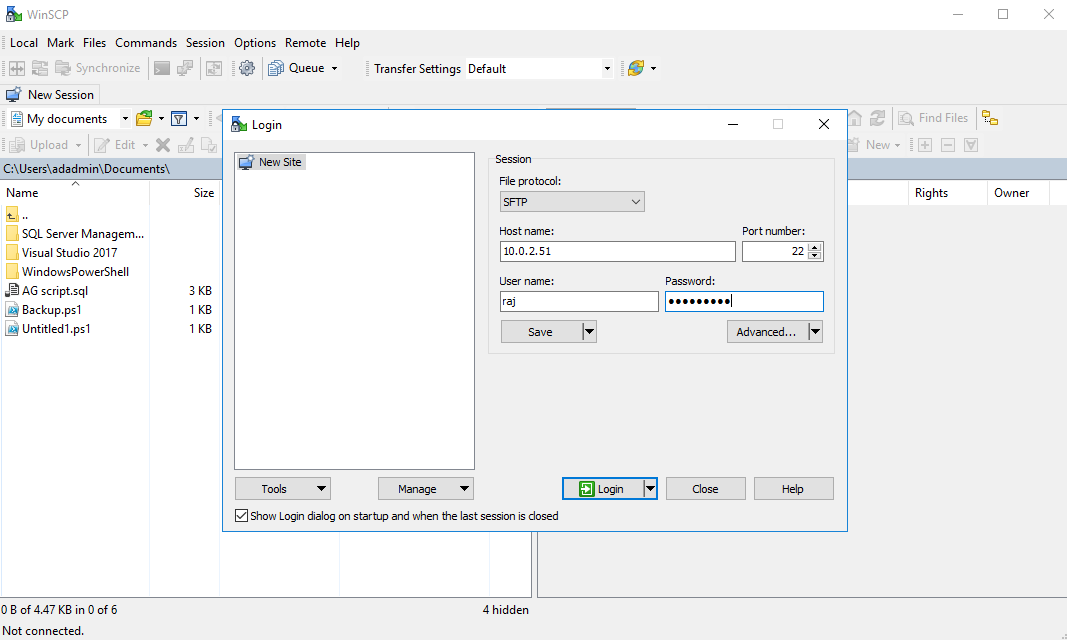Open the Help menu in menu bar
1067x640 pixels.
[x=347, y=43]
